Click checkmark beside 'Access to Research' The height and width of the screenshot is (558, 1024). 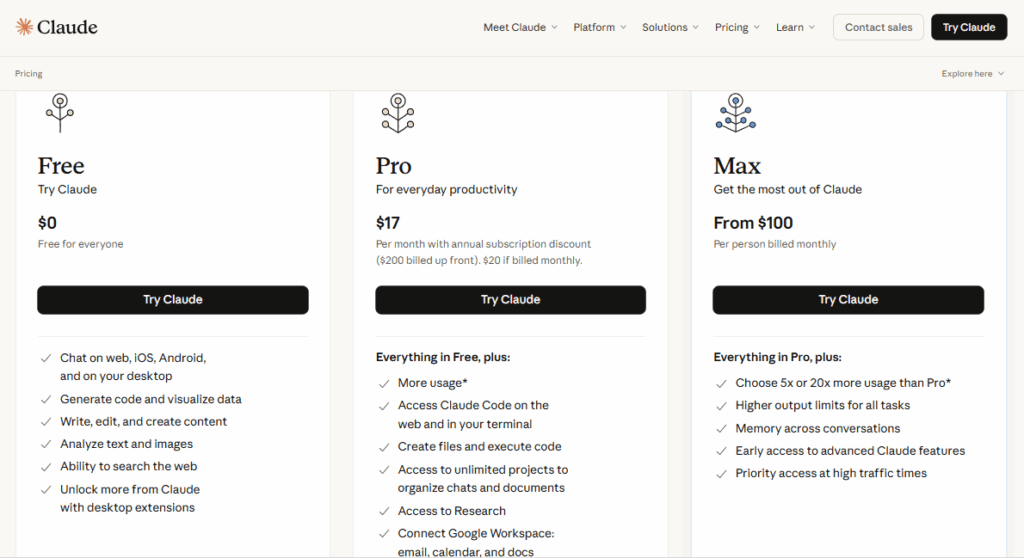(384, 511)
